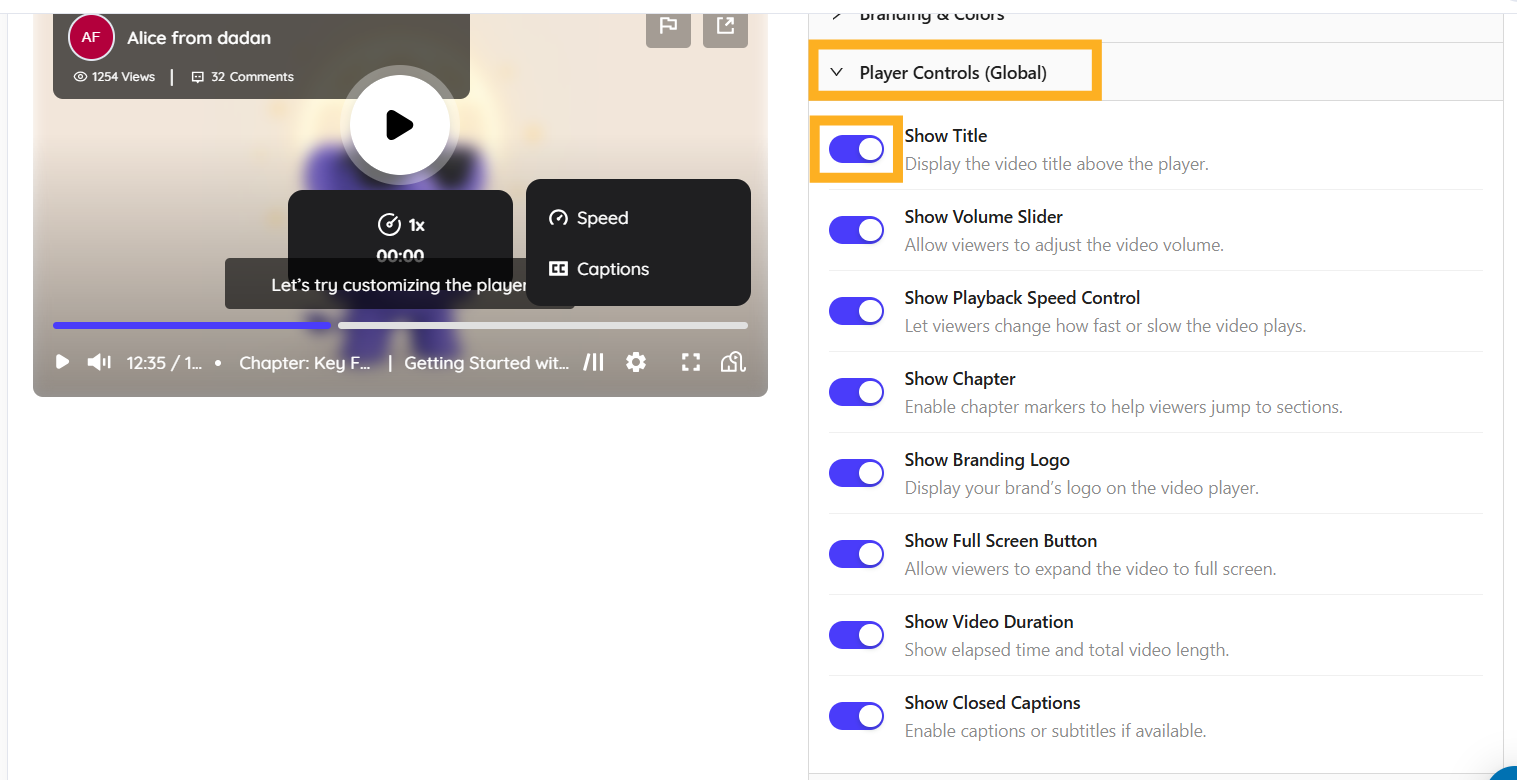Collapse the Player Controls (Global) section
1517x780 pixels.
click(x=837, y=72)
